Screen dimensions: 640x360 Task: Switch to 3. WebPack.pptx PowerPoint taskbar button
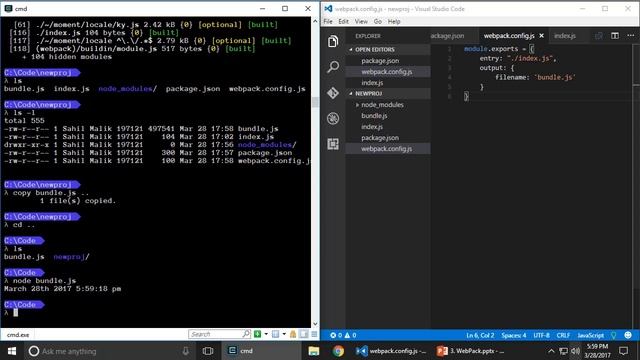(470, 351)
